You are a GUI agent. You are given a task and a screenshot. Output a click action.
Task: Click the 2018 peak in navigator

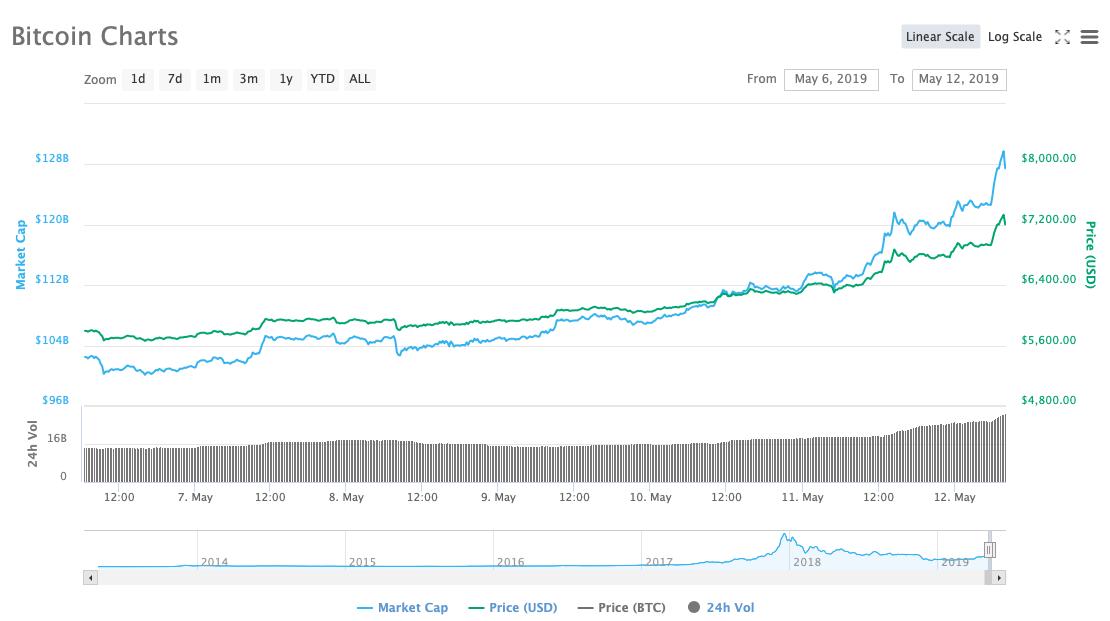(784, 536)
